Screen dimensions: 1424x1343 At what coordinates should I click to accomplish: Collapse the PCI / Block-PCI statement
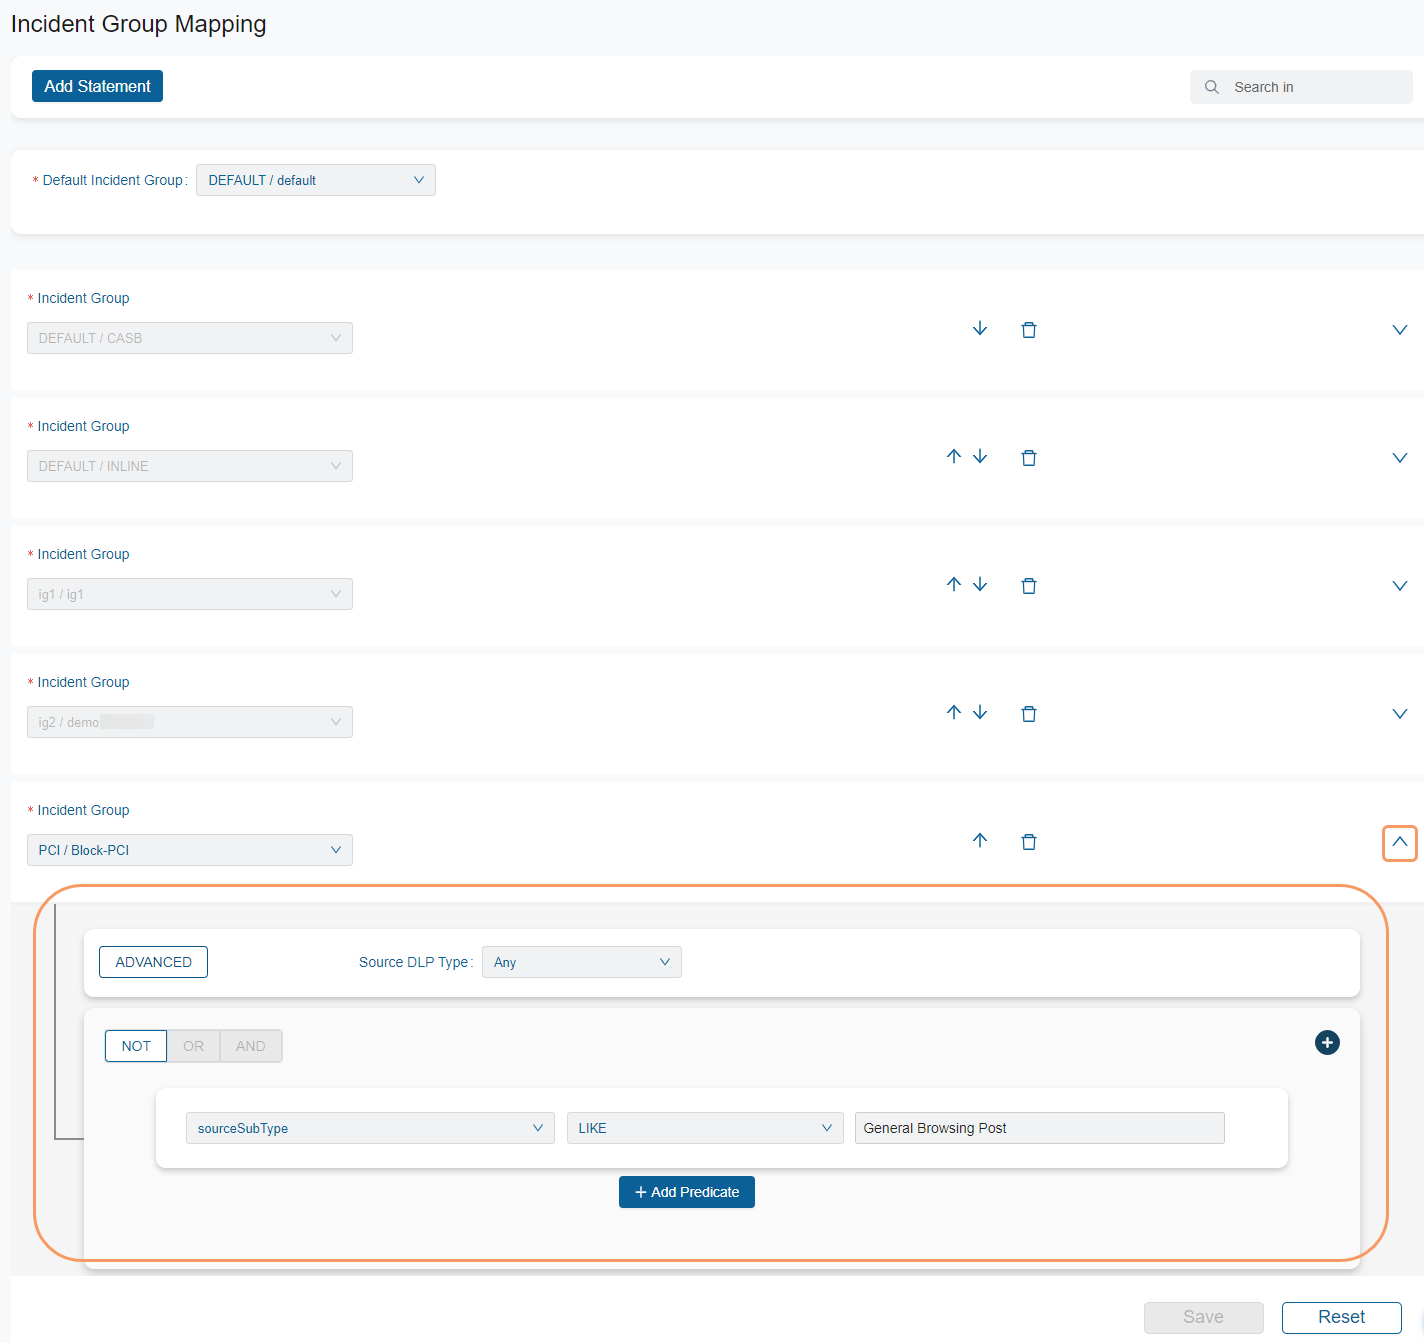[x=1399, y=843]
